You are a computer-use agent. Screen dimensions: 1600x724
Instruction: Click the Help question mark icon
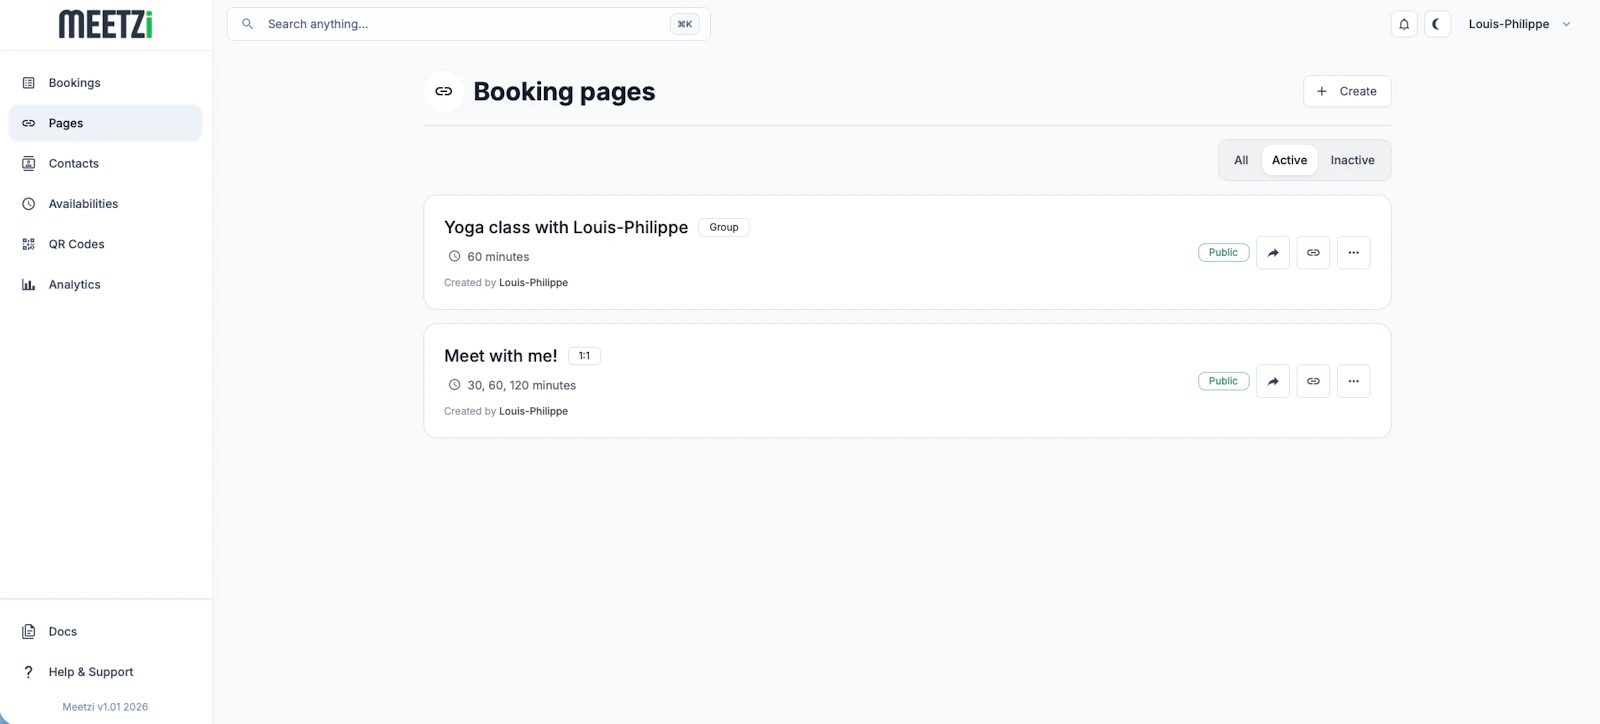coord(29,672)
